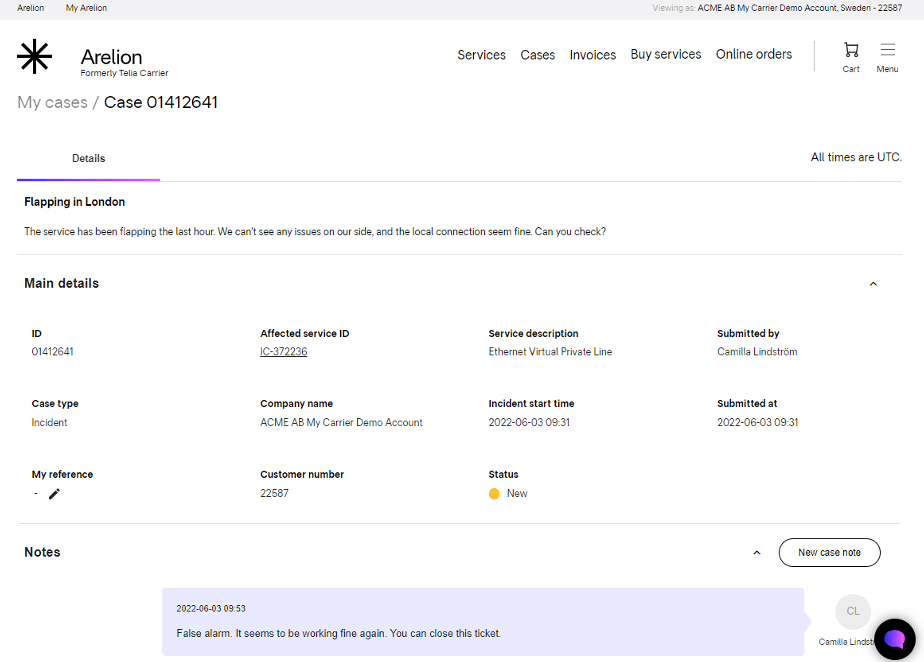Select the ID value 01412641
This screenshot has height=662, width=924.
click(52, 351)
